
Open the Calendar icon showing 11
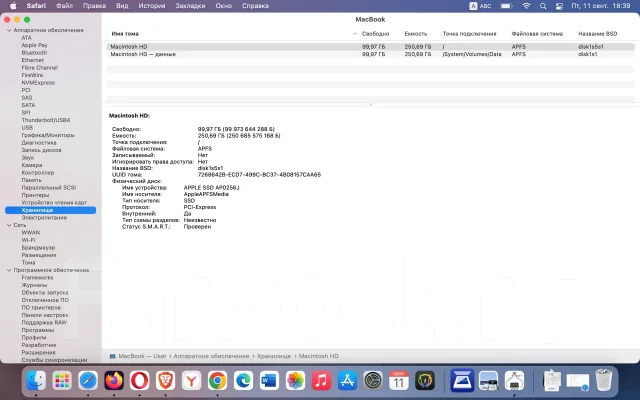(399, 381)
